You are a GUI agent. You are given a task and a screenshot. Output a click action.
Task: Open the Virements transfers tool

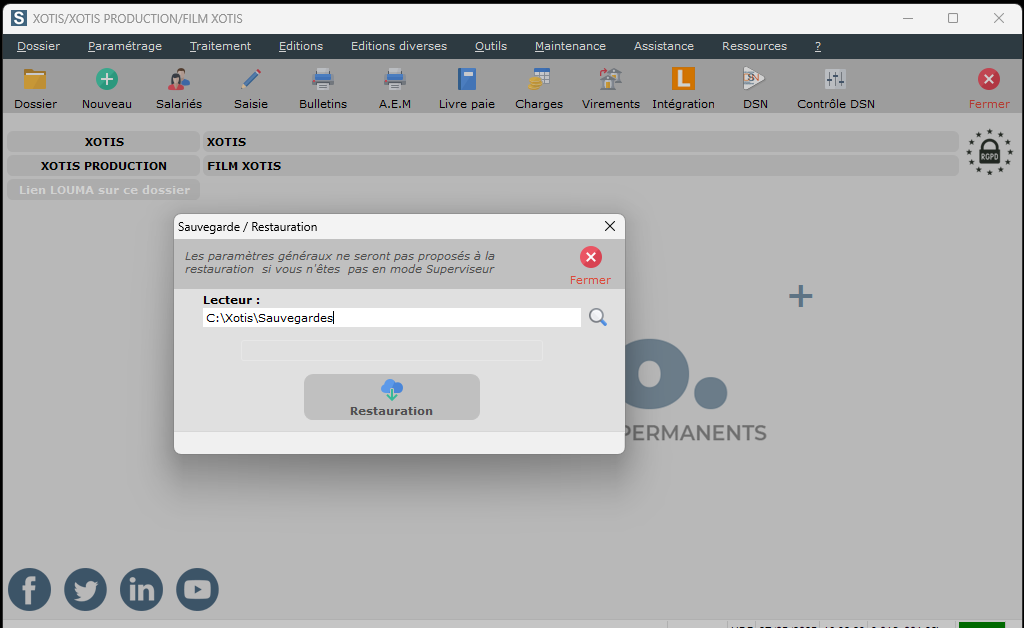click(611, 89)
